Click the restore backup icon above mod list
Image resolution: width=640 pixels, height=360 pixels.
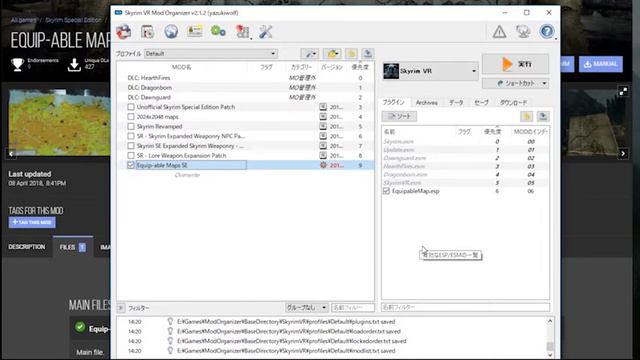point(351,54)
